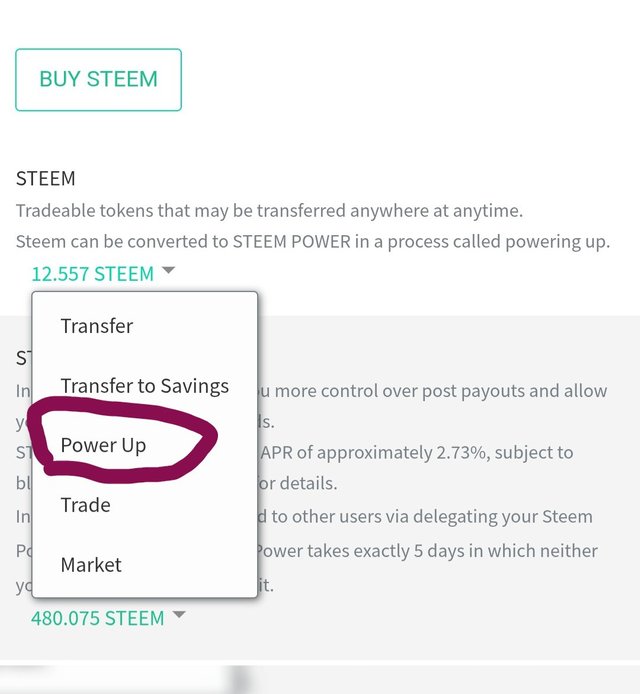Click the arrow beside 12.557 STEEM
The height and width of the screenshot is (694, 640).
click(169, 270)
